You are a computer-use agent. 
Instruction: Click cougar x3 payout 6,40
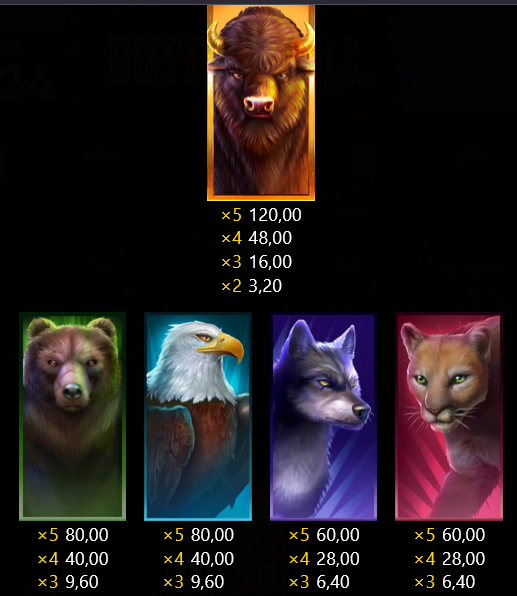pos(445,582)
